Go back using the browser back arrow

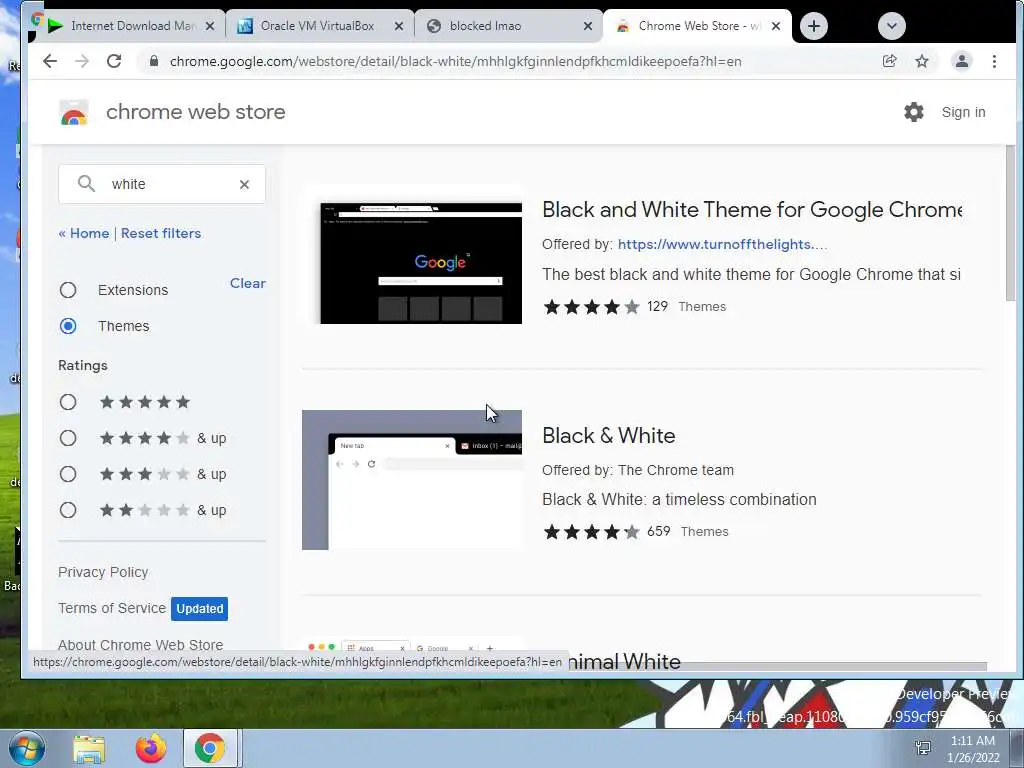pos(50,61)
